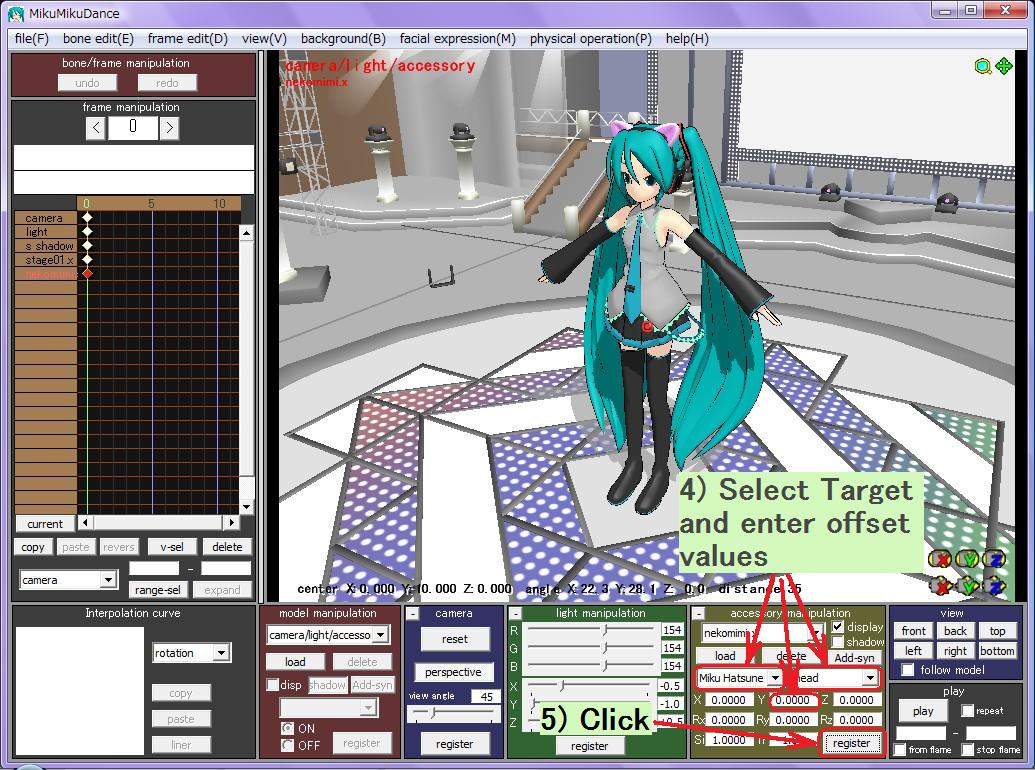Click the green four-arrow pan icon
1035x770 pixels.
(x=1004, y=66)
